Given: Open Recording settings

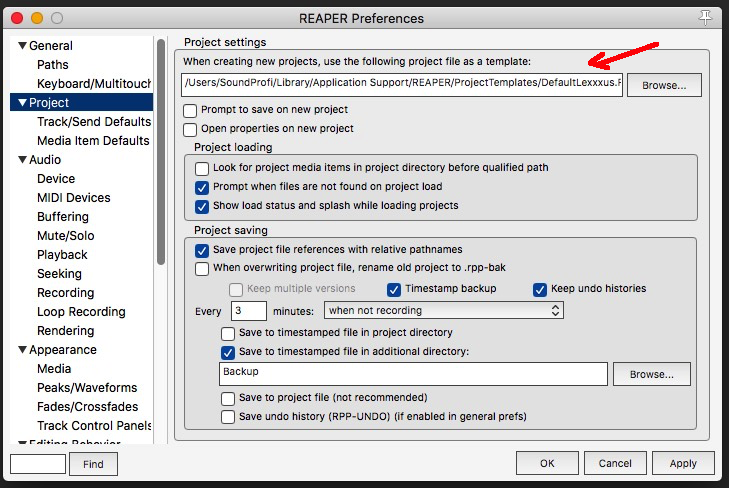Looking at the screenshot, I should pos(66,293).
